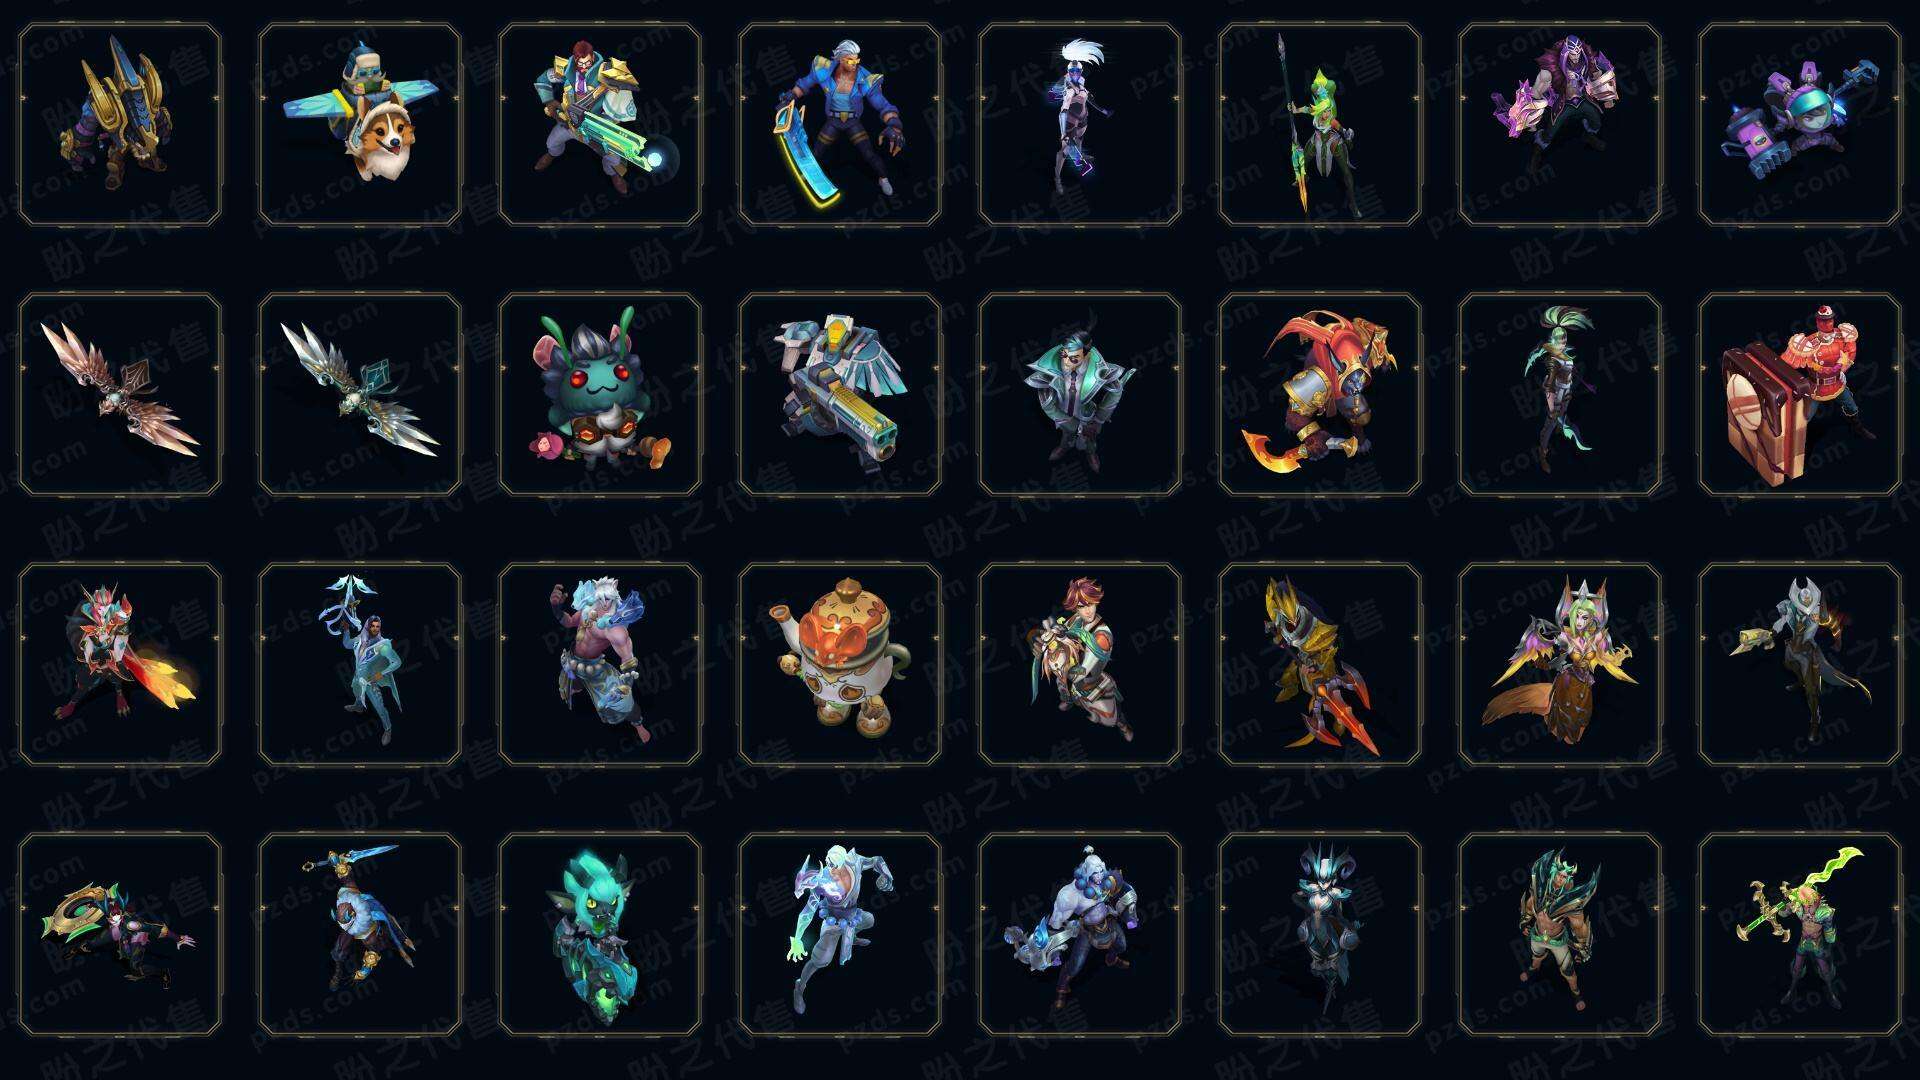Pick the white-haired muscular brawler in teal pants
Viewport: 1920px width, 1080px height.
pyautogui.click(x=600, y=665)
